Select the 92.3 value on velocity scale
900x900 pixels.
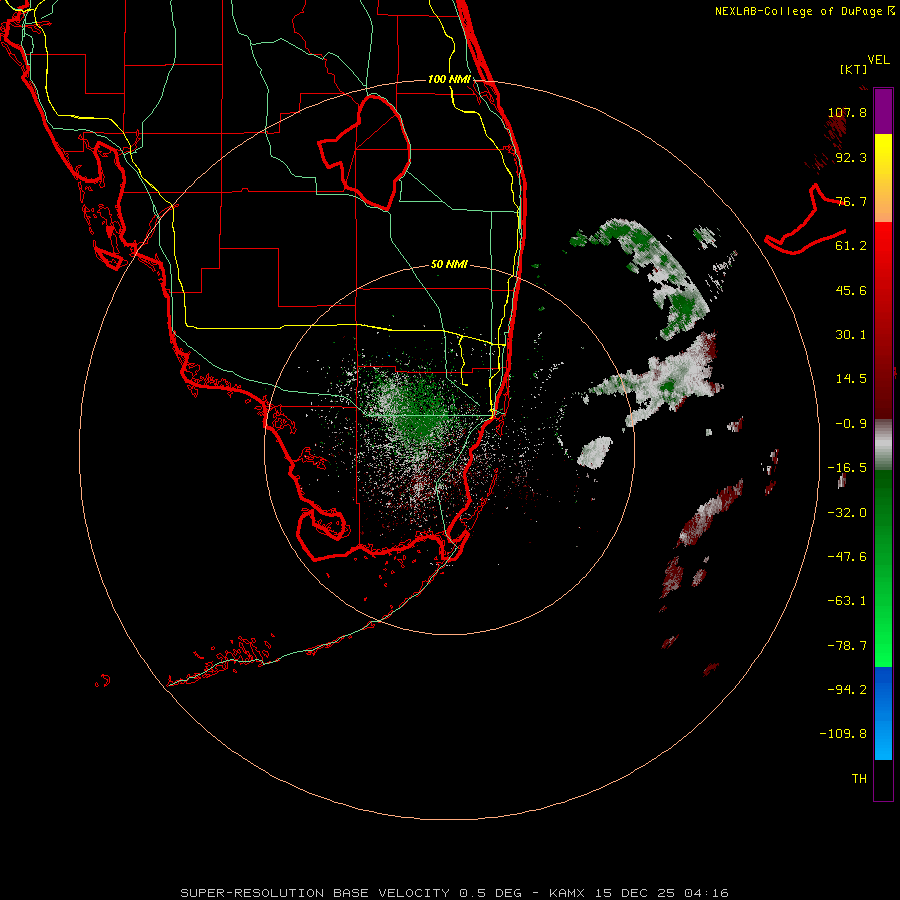851,157
